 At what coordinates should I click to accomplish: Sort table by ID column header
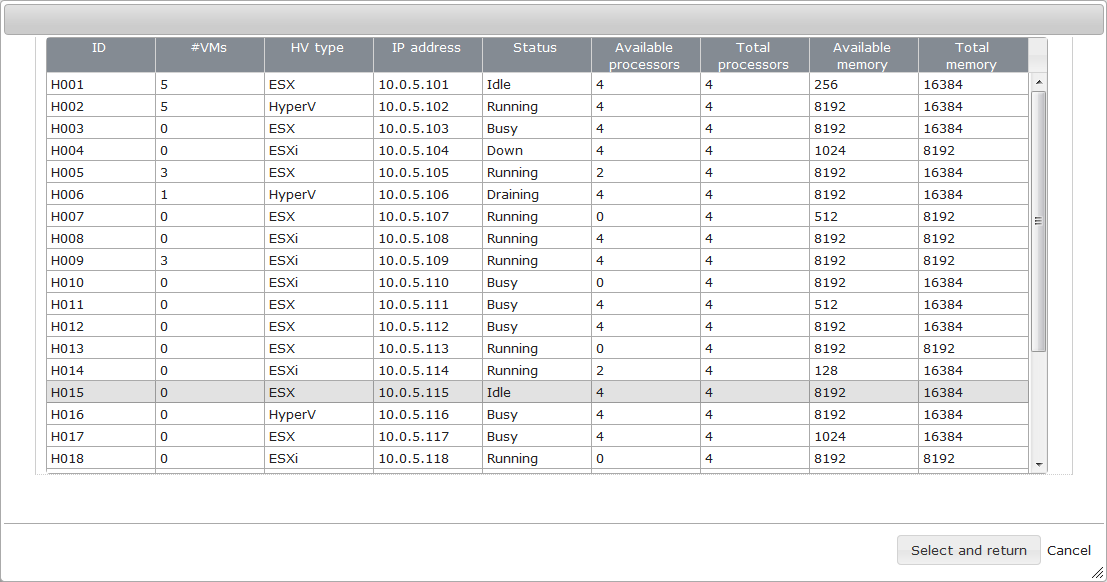click(101, 55)
